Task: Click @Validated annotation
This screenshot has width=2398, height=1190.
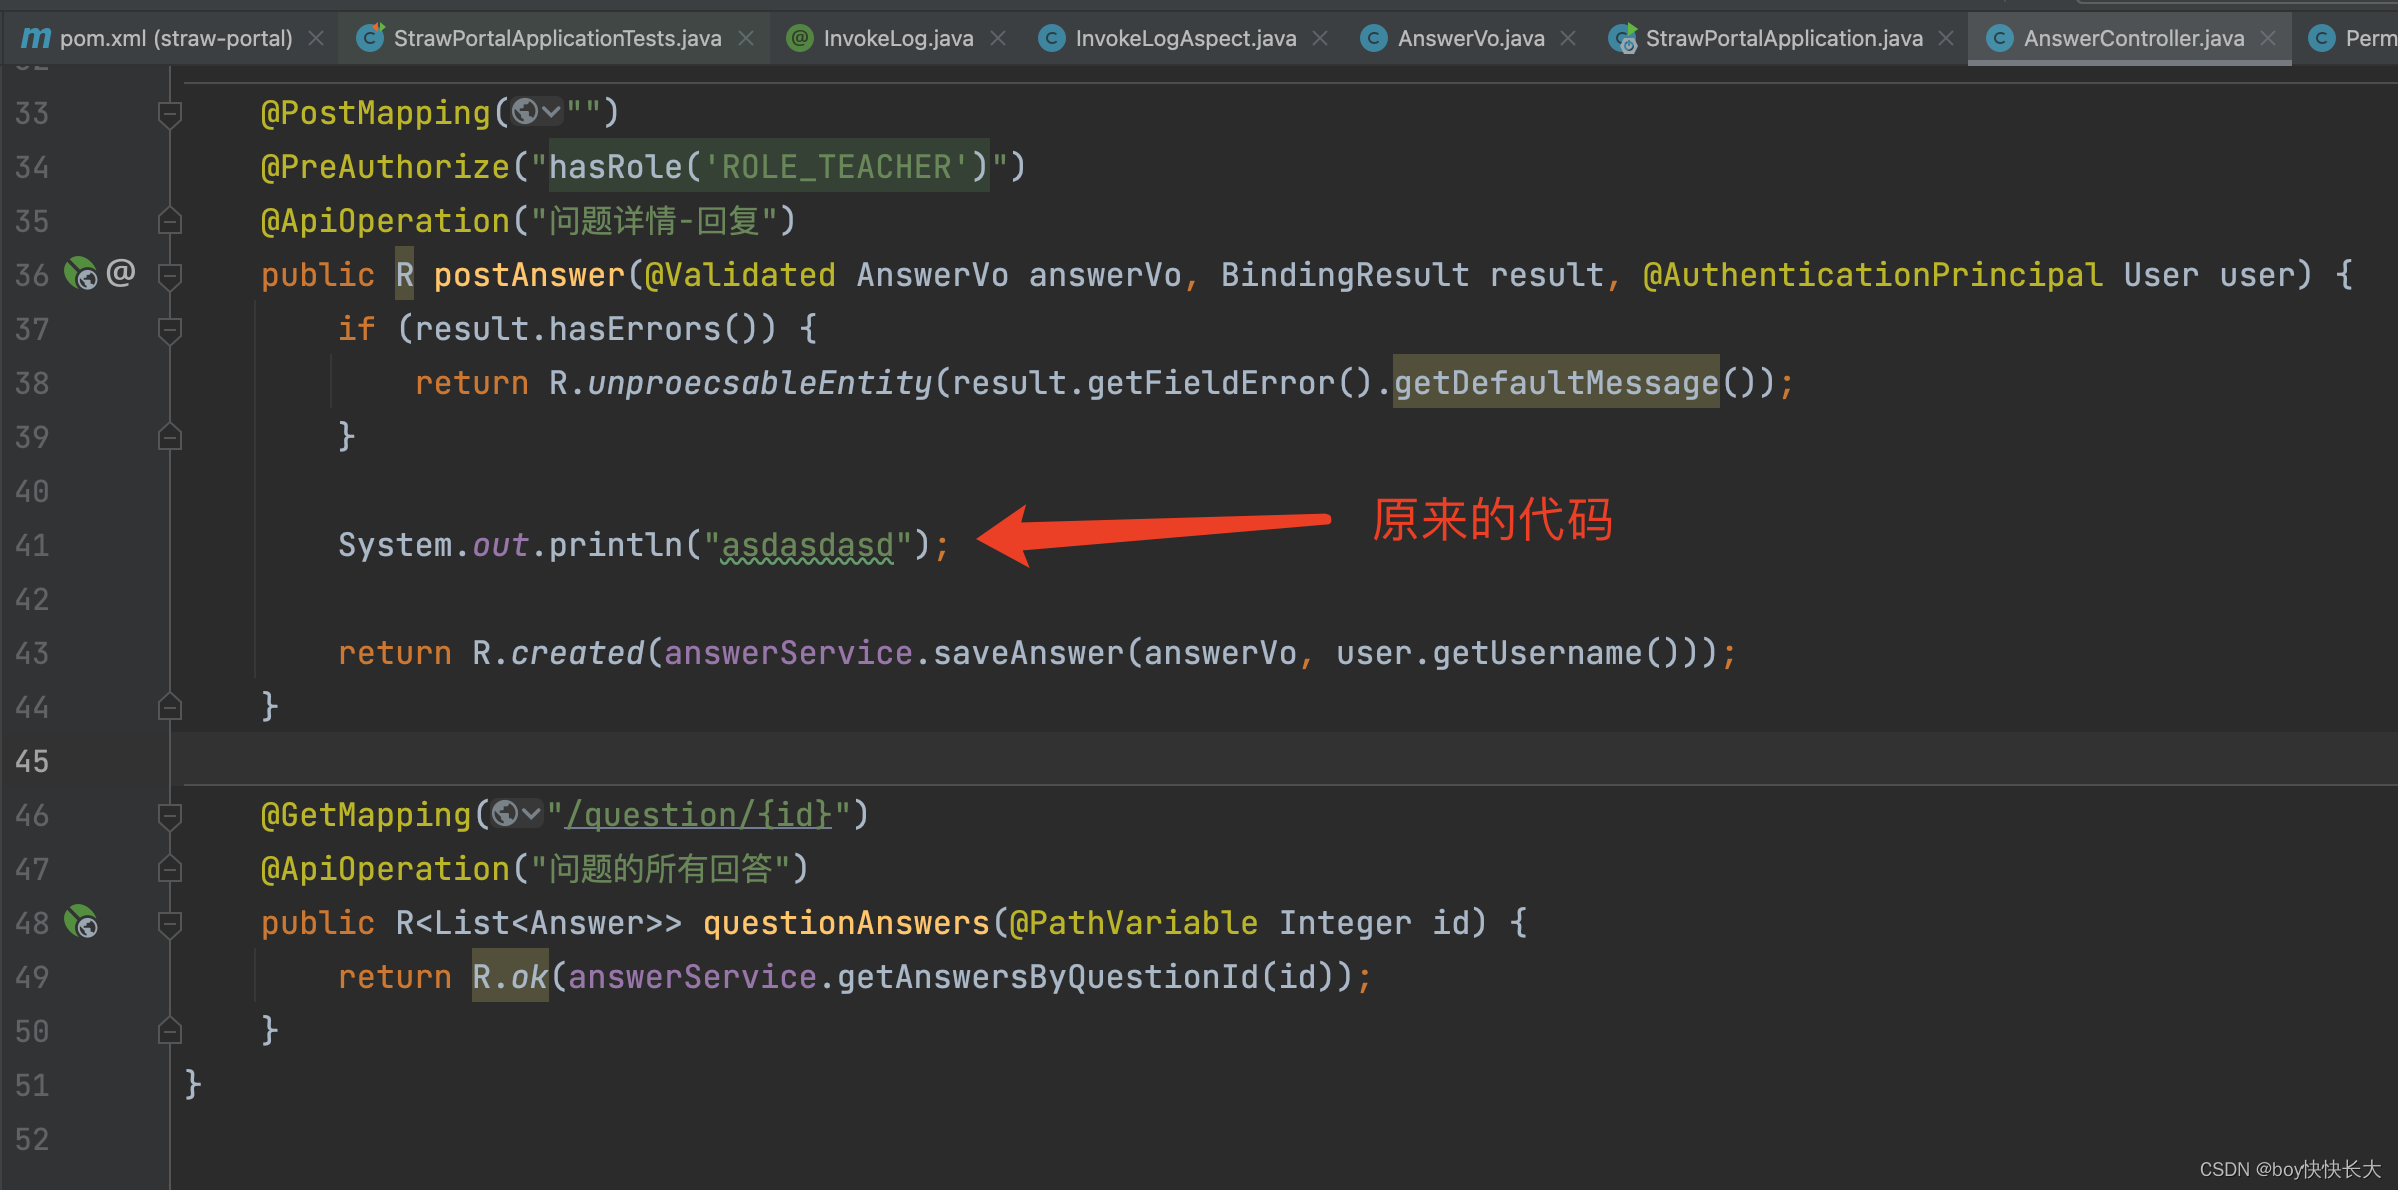Action: click(740, 275)
